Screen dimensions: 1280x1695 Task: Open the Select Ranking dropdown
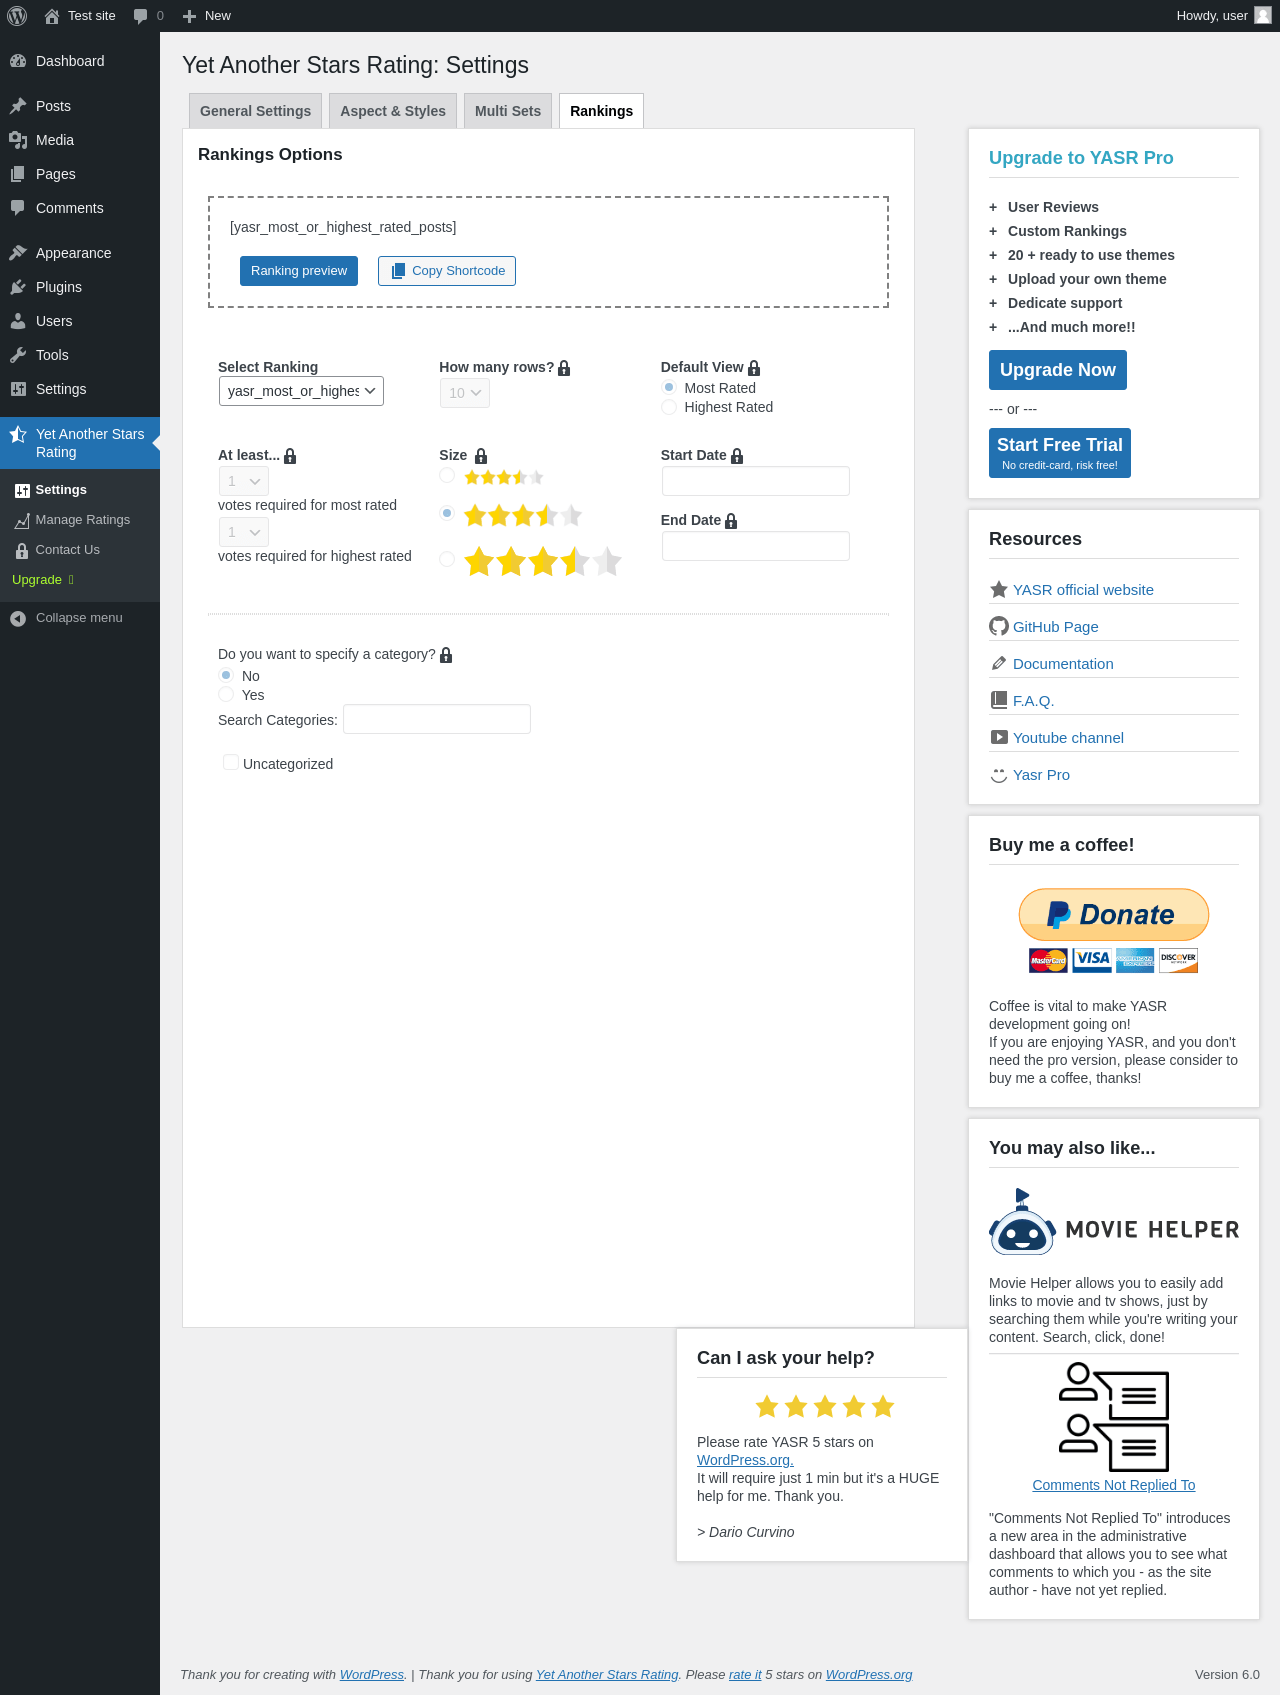(x=301, y=391)
